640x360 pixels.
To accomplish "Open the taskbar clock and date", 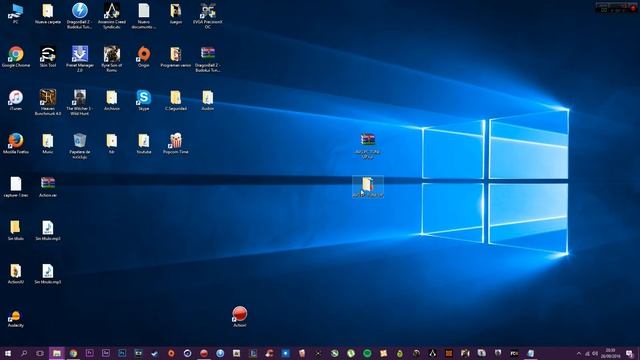I will coord(610,353).
